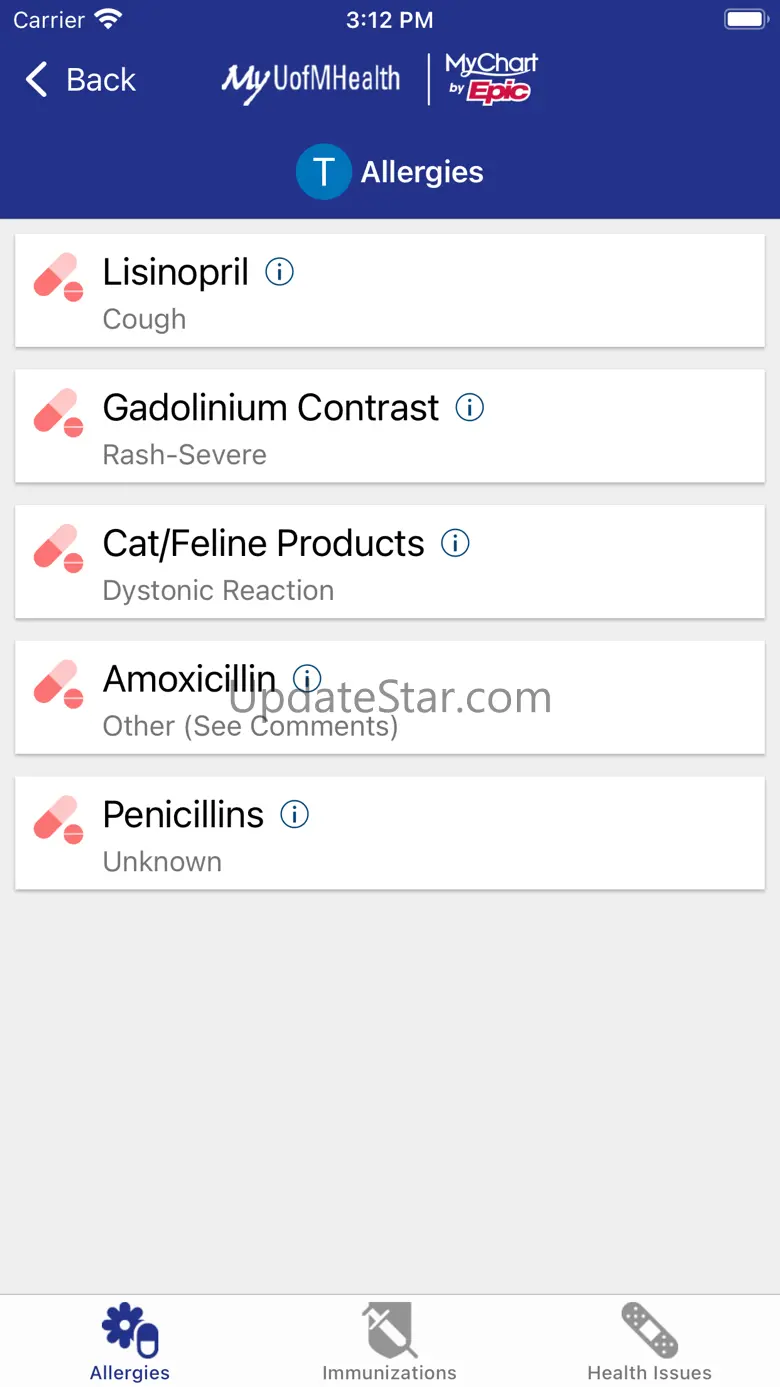Click the pill icon on Amoxicillin row
Image resolution: width=780 pixels, height=1387 pixels.
(59, 684)
